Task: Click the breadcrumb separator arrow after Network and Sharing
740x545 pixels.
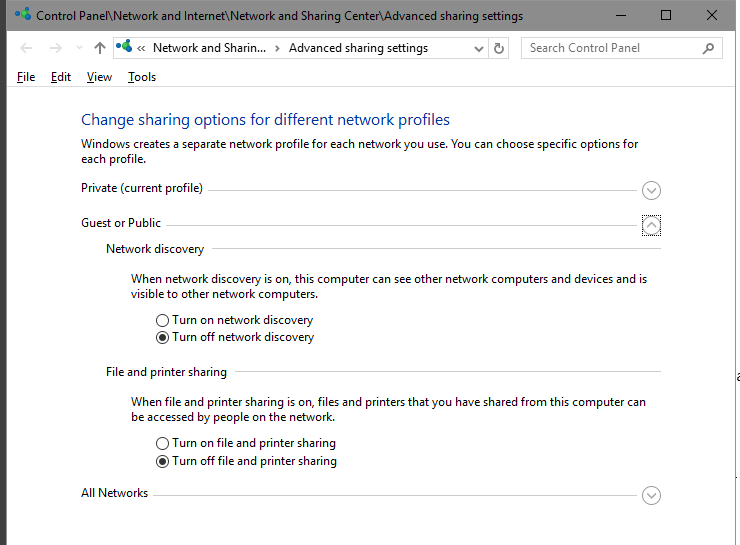Action: point(278,48)
